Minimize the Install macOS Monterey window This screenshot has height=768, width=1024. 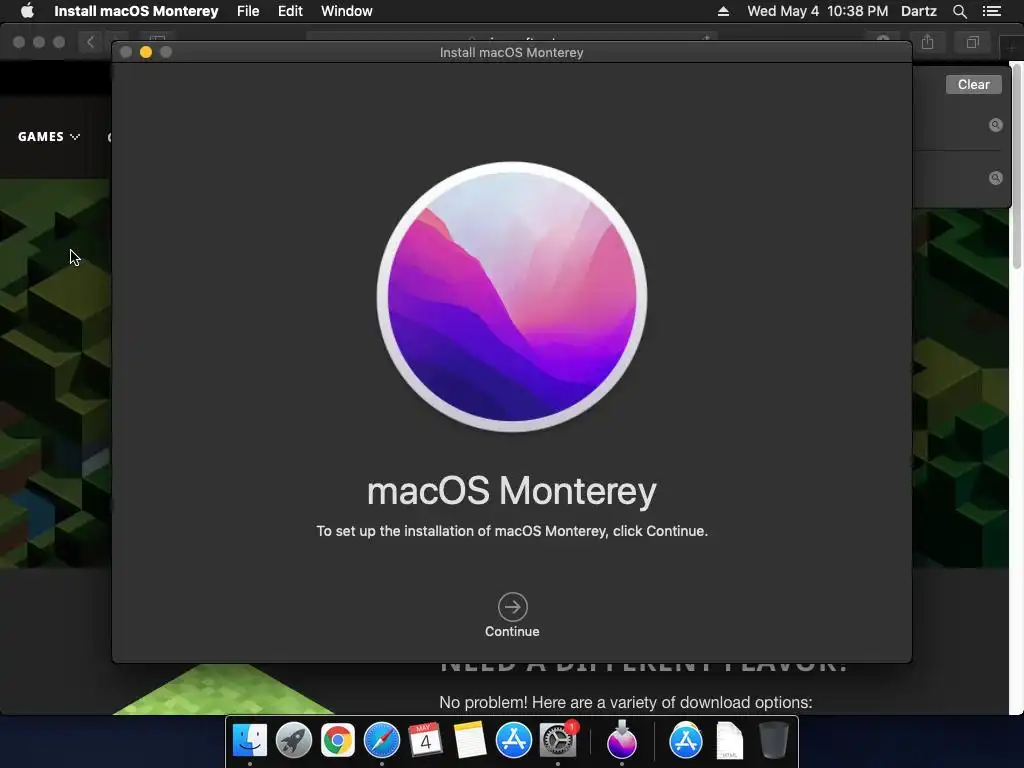pyautogui.click(x=146, y=52)
